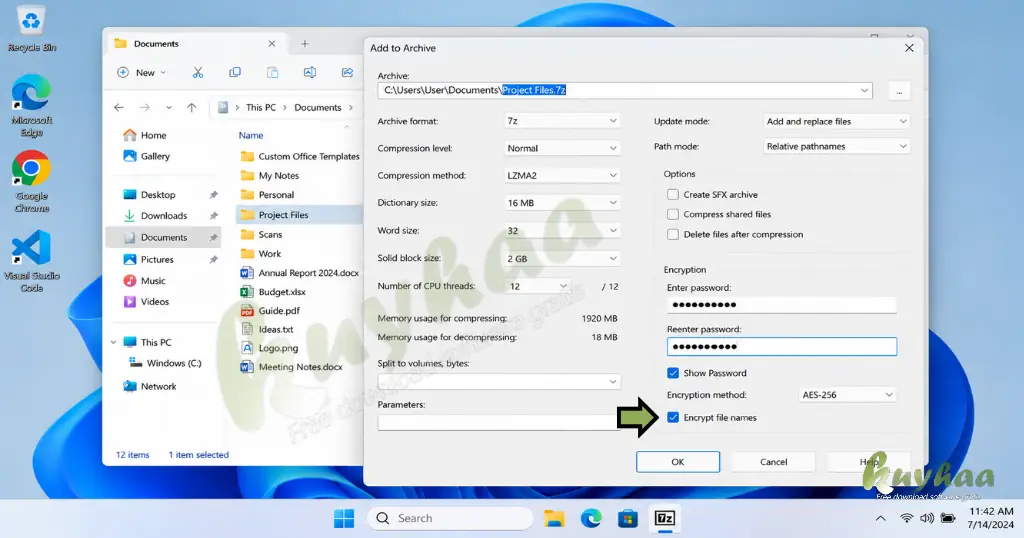The image size is (1024, 538).
Task: Open Solid block size dropdown
Action: coord(562,259)
